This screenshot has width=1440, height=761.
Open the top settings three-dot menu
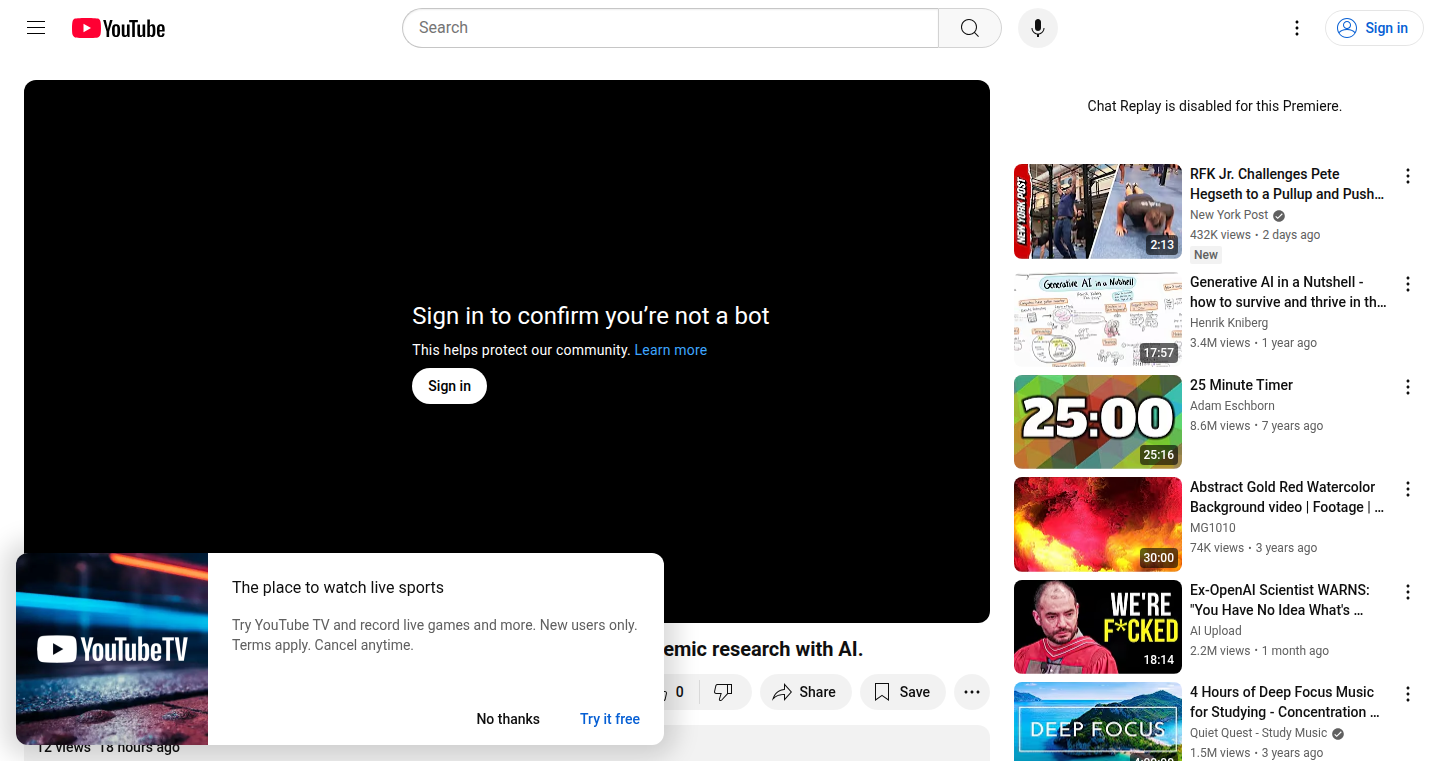(1297, 28)
